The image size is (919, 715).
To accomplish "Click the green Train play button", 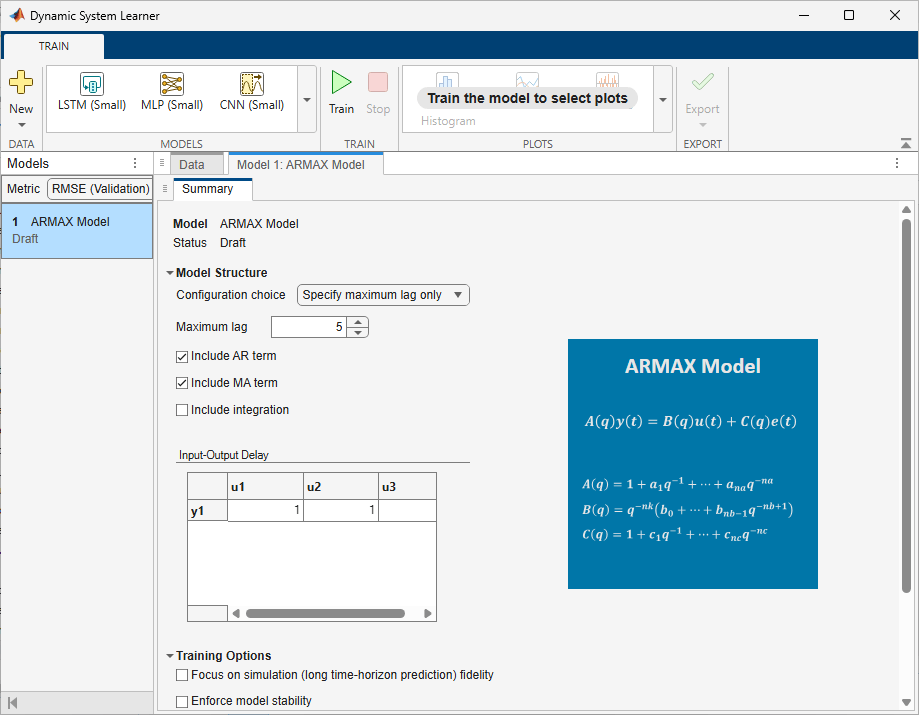I will (x=341, y=82).
